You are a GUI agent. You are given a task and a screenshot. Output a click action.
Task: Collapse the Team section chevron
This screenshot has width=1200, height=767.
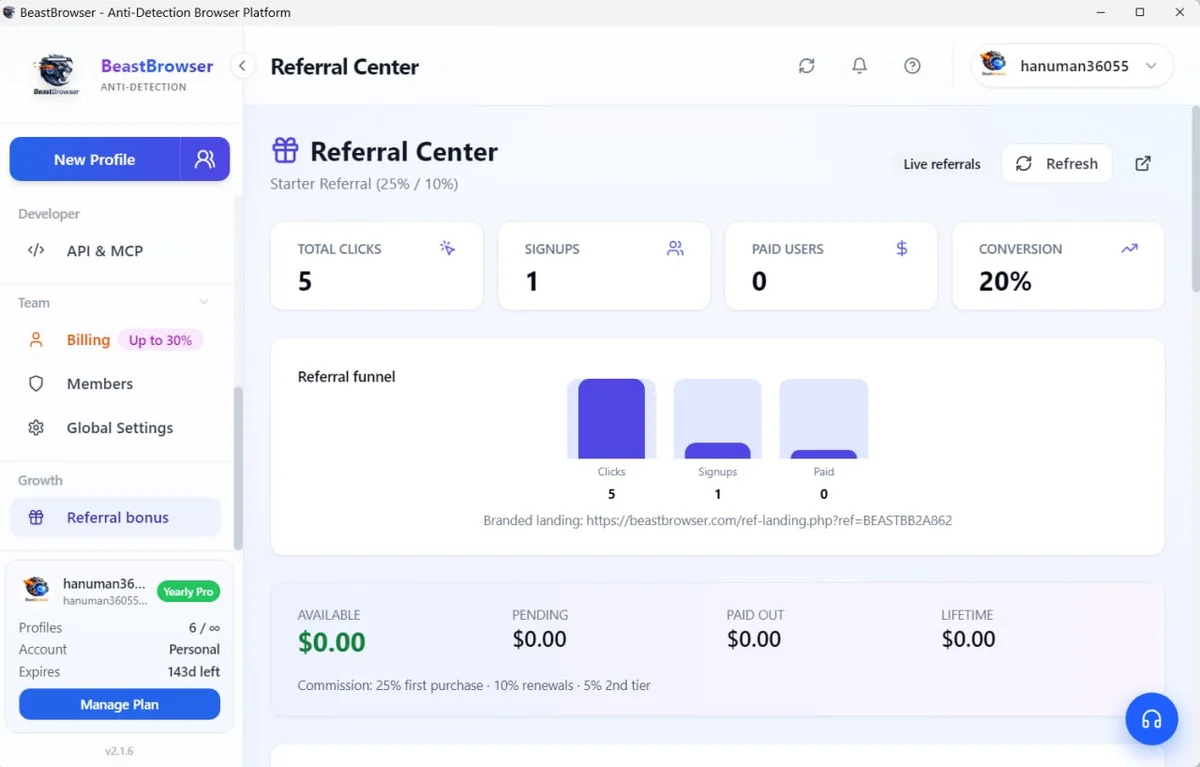click(x=204, y=302)
